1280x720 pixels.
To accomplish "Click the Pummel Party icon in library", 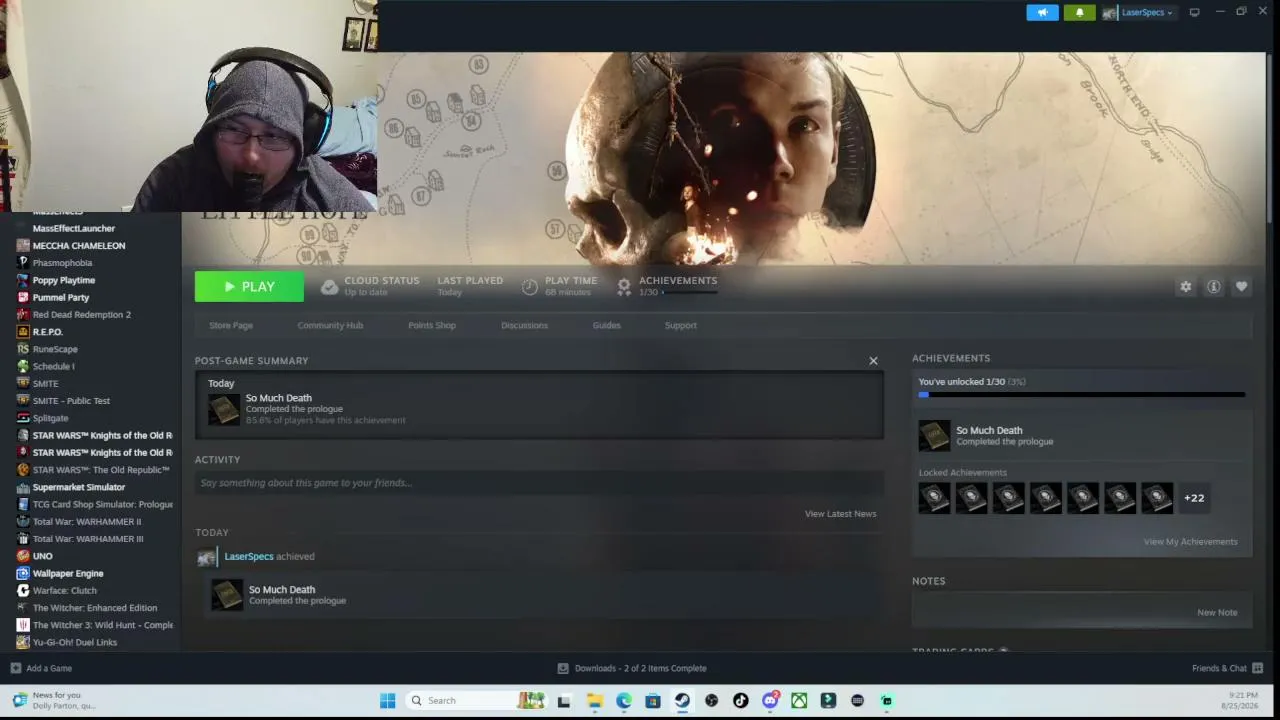I will [x=23, y=297].
